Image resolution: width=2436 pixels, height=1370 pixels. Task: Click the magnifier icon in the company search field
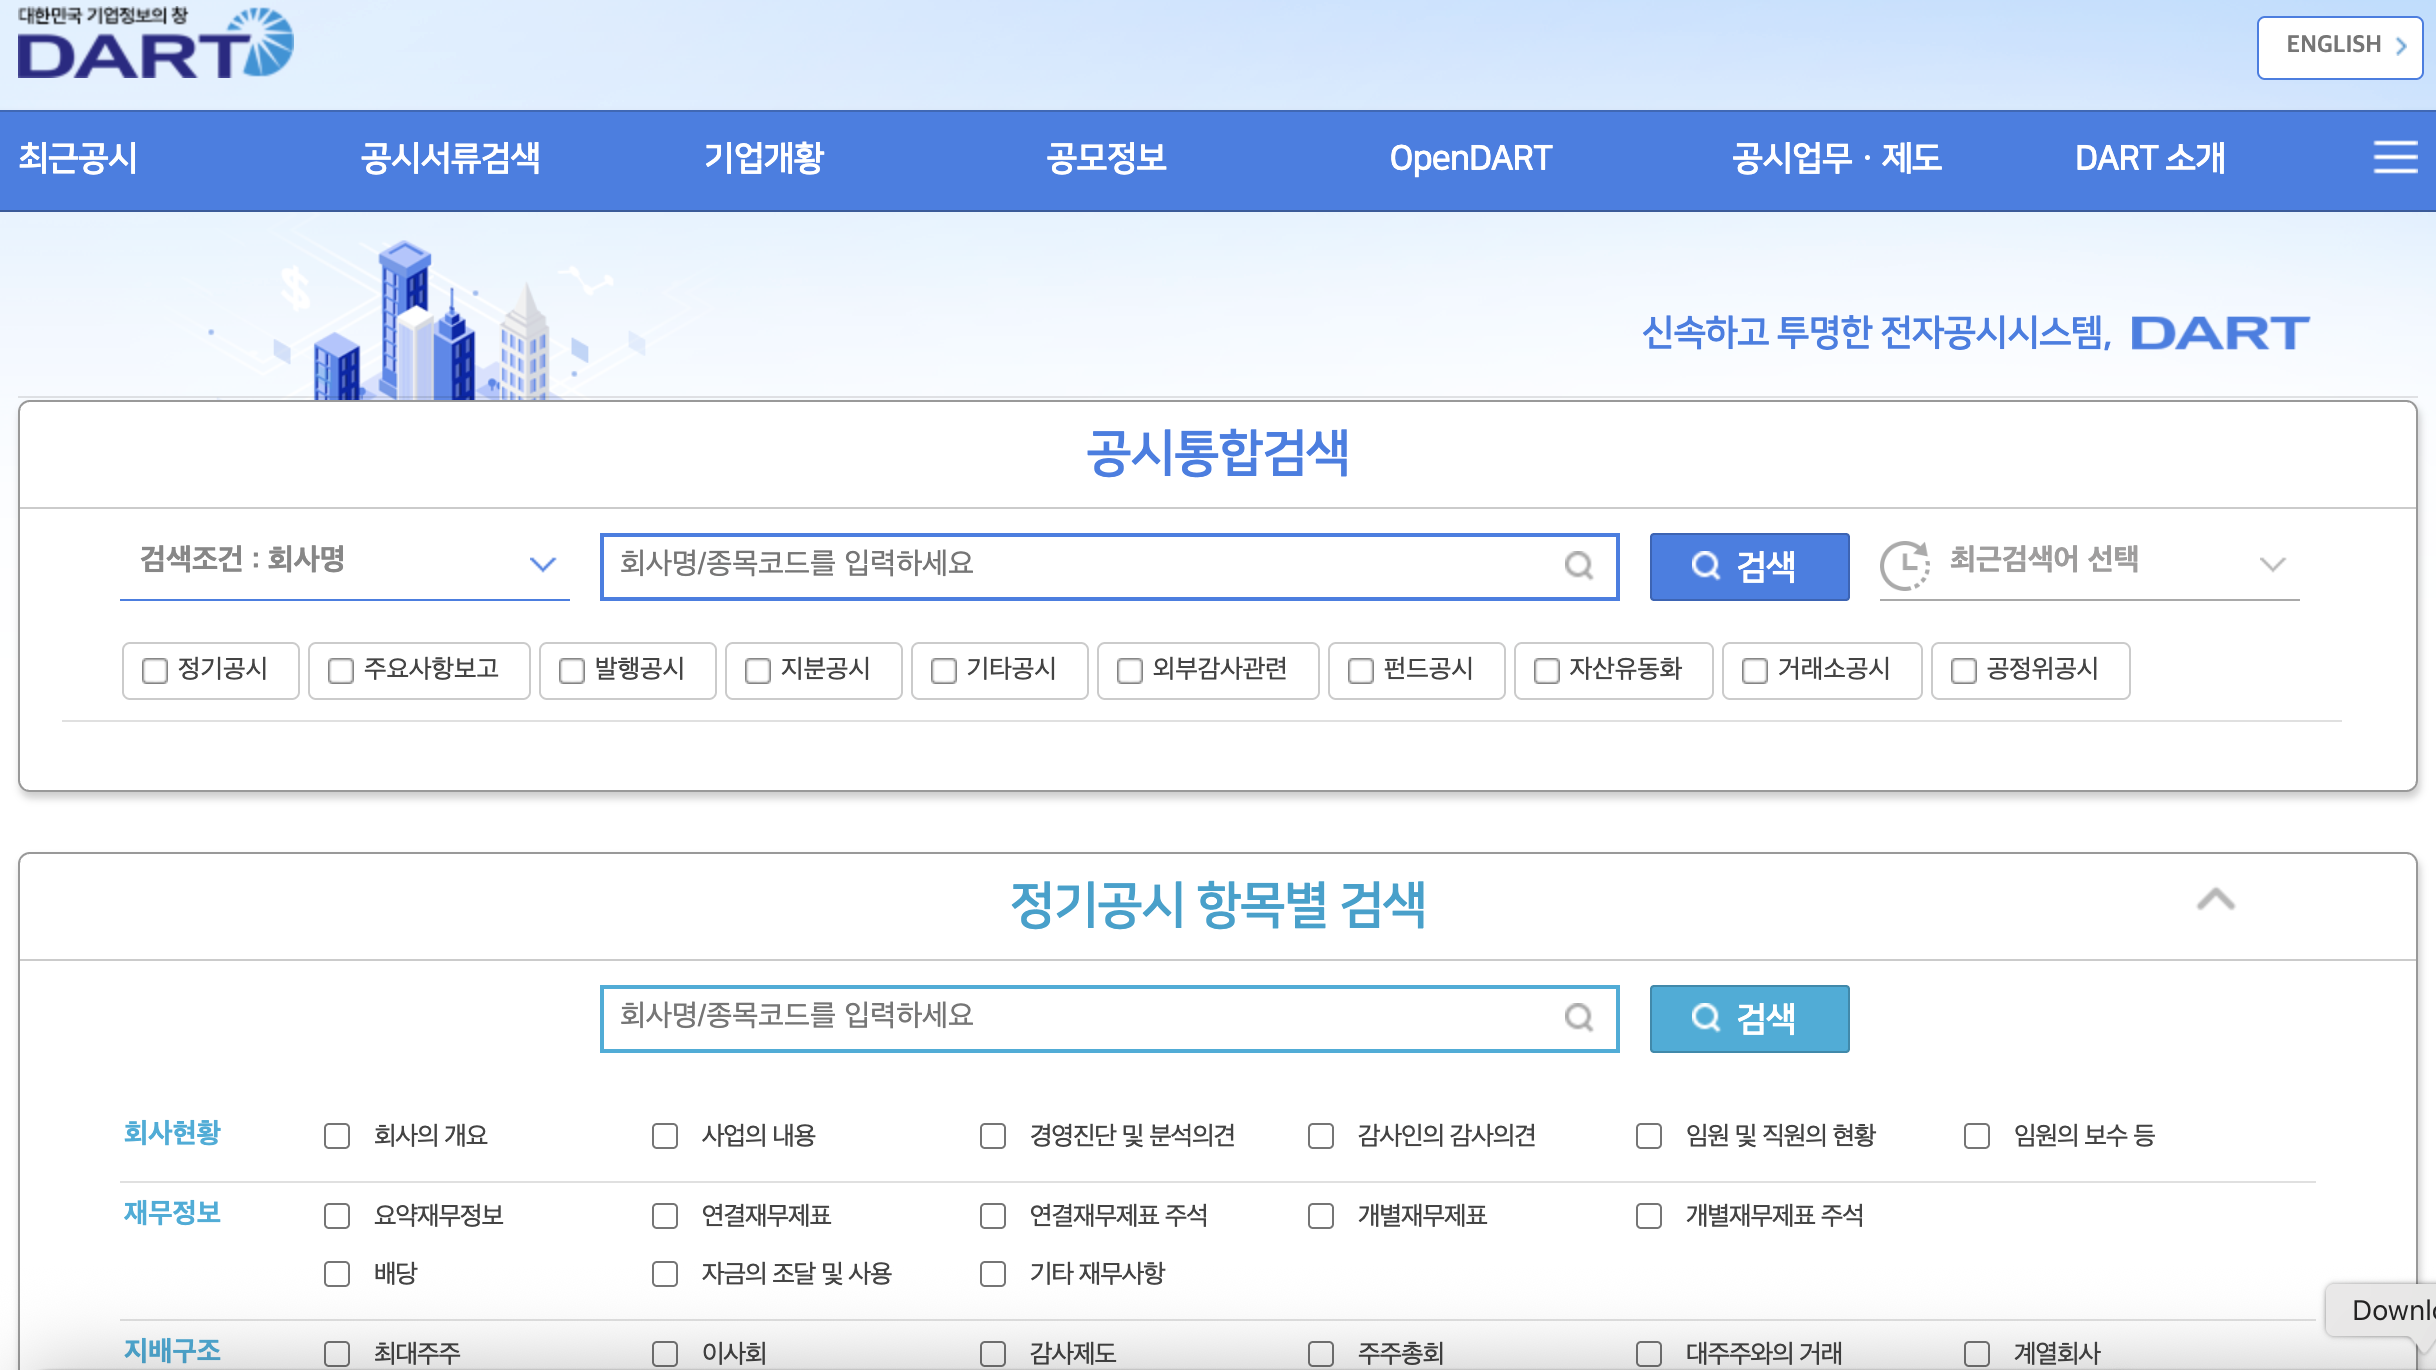point(1578,567)
